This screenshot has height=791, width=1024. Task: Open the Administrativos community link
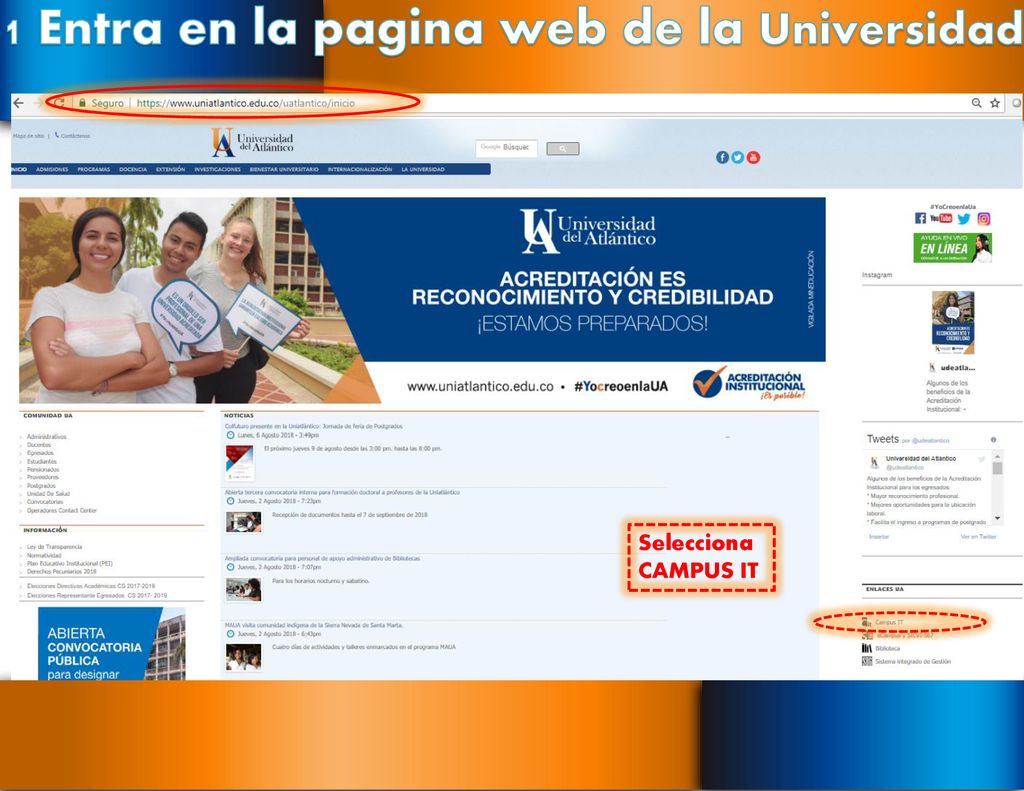pyautogui.click(x=46, y=436)
